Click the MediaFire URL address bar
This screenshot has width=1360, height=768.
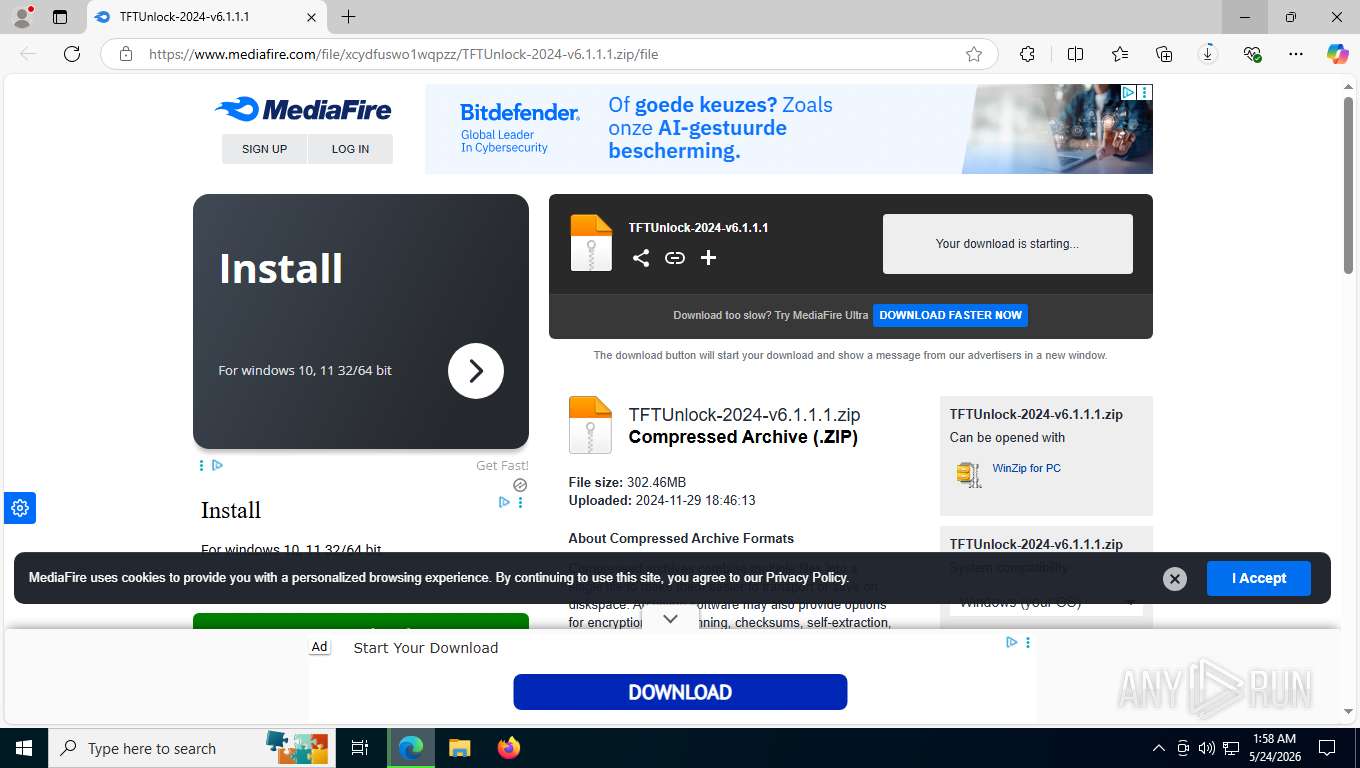(548, 54)
